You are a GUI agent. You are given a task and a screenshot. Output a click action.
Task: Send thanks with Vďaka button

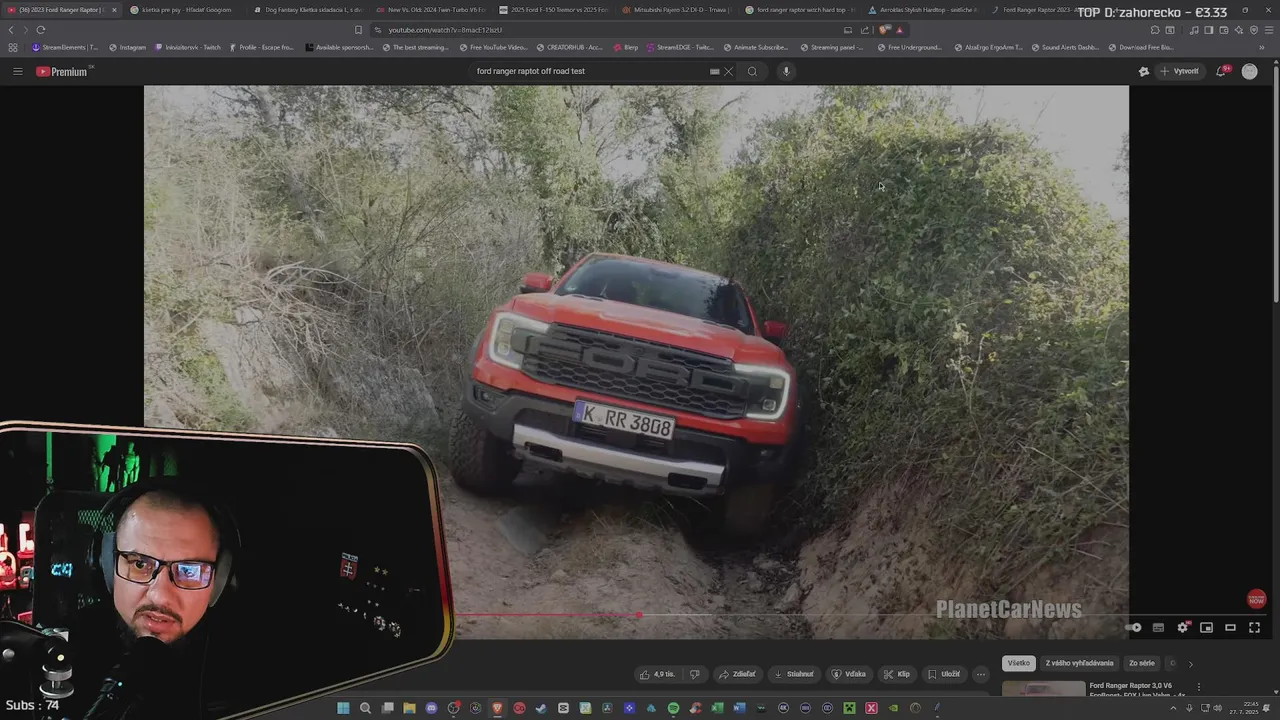pos(849,674)
